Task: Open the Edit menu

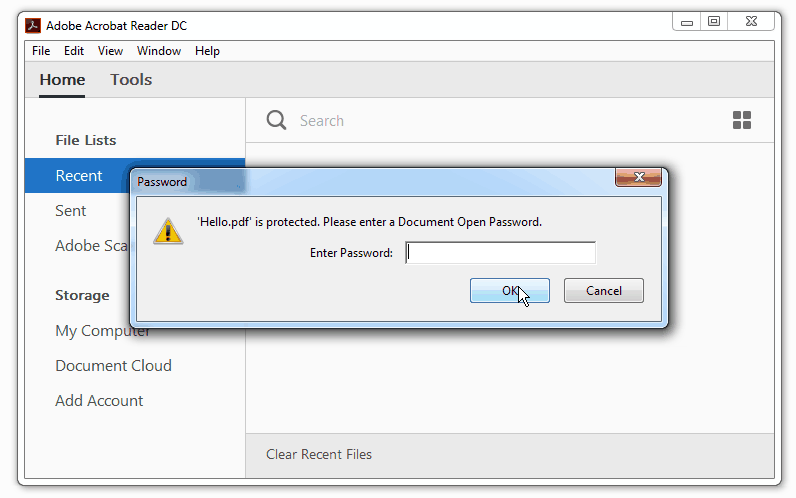Action: click(x=74, y=51)
